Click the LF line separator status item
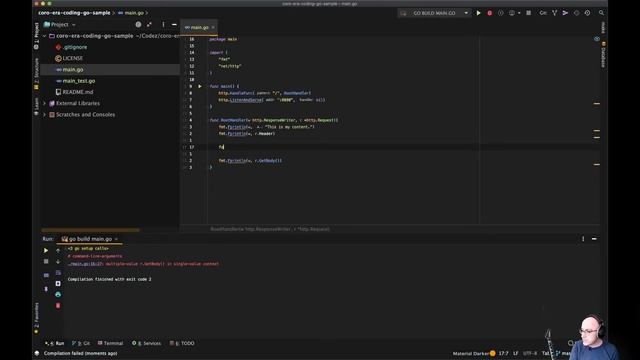 tap(516, 353)
